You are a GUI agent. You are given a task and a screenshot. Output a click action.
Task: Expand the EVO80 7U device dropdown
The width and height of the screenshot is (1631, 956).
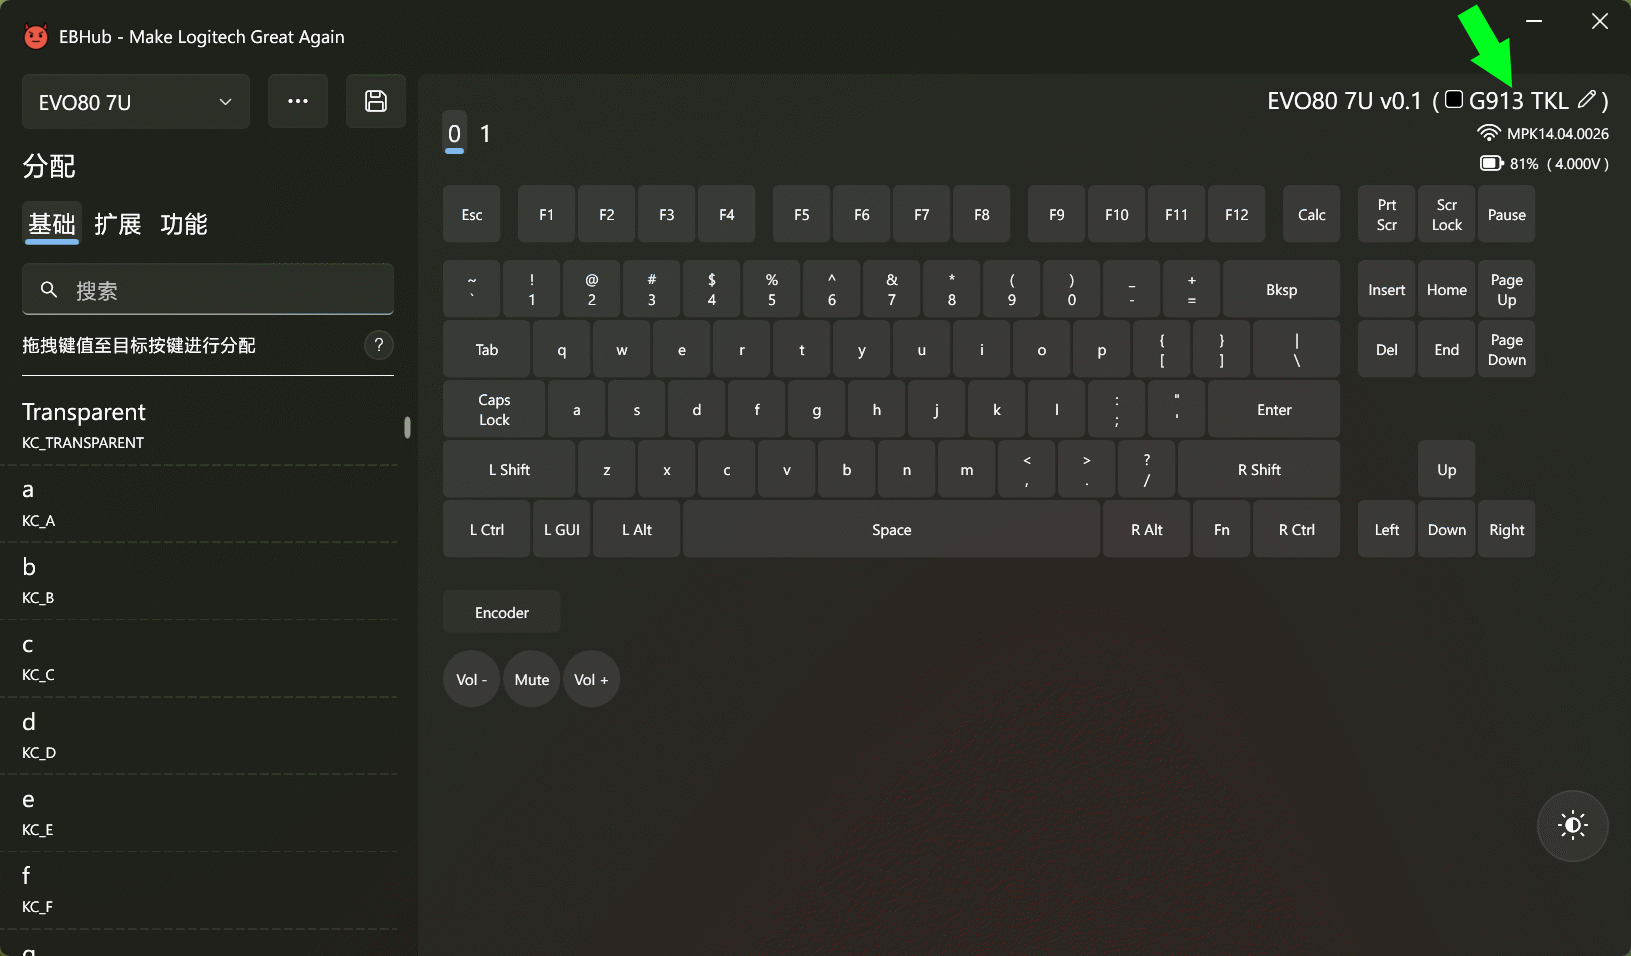pos(135,102)
